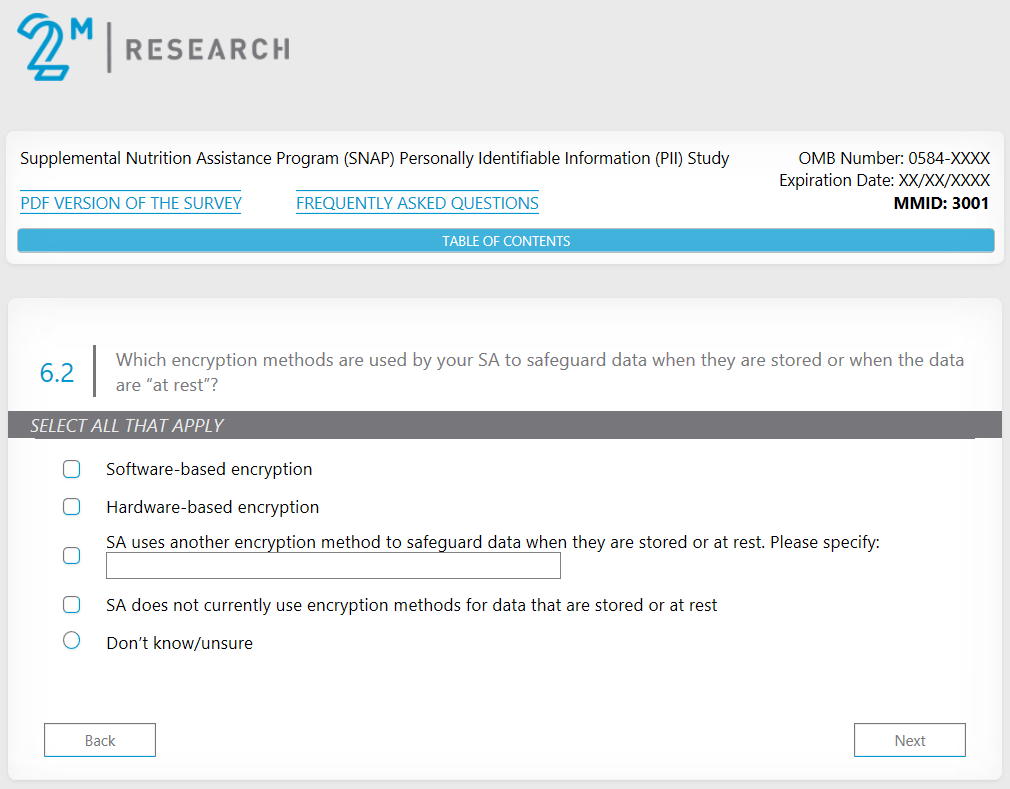Click the 'Don't know/unsure' label text
This screenshot has height=789, width=1010.
(x=180, y=643)
